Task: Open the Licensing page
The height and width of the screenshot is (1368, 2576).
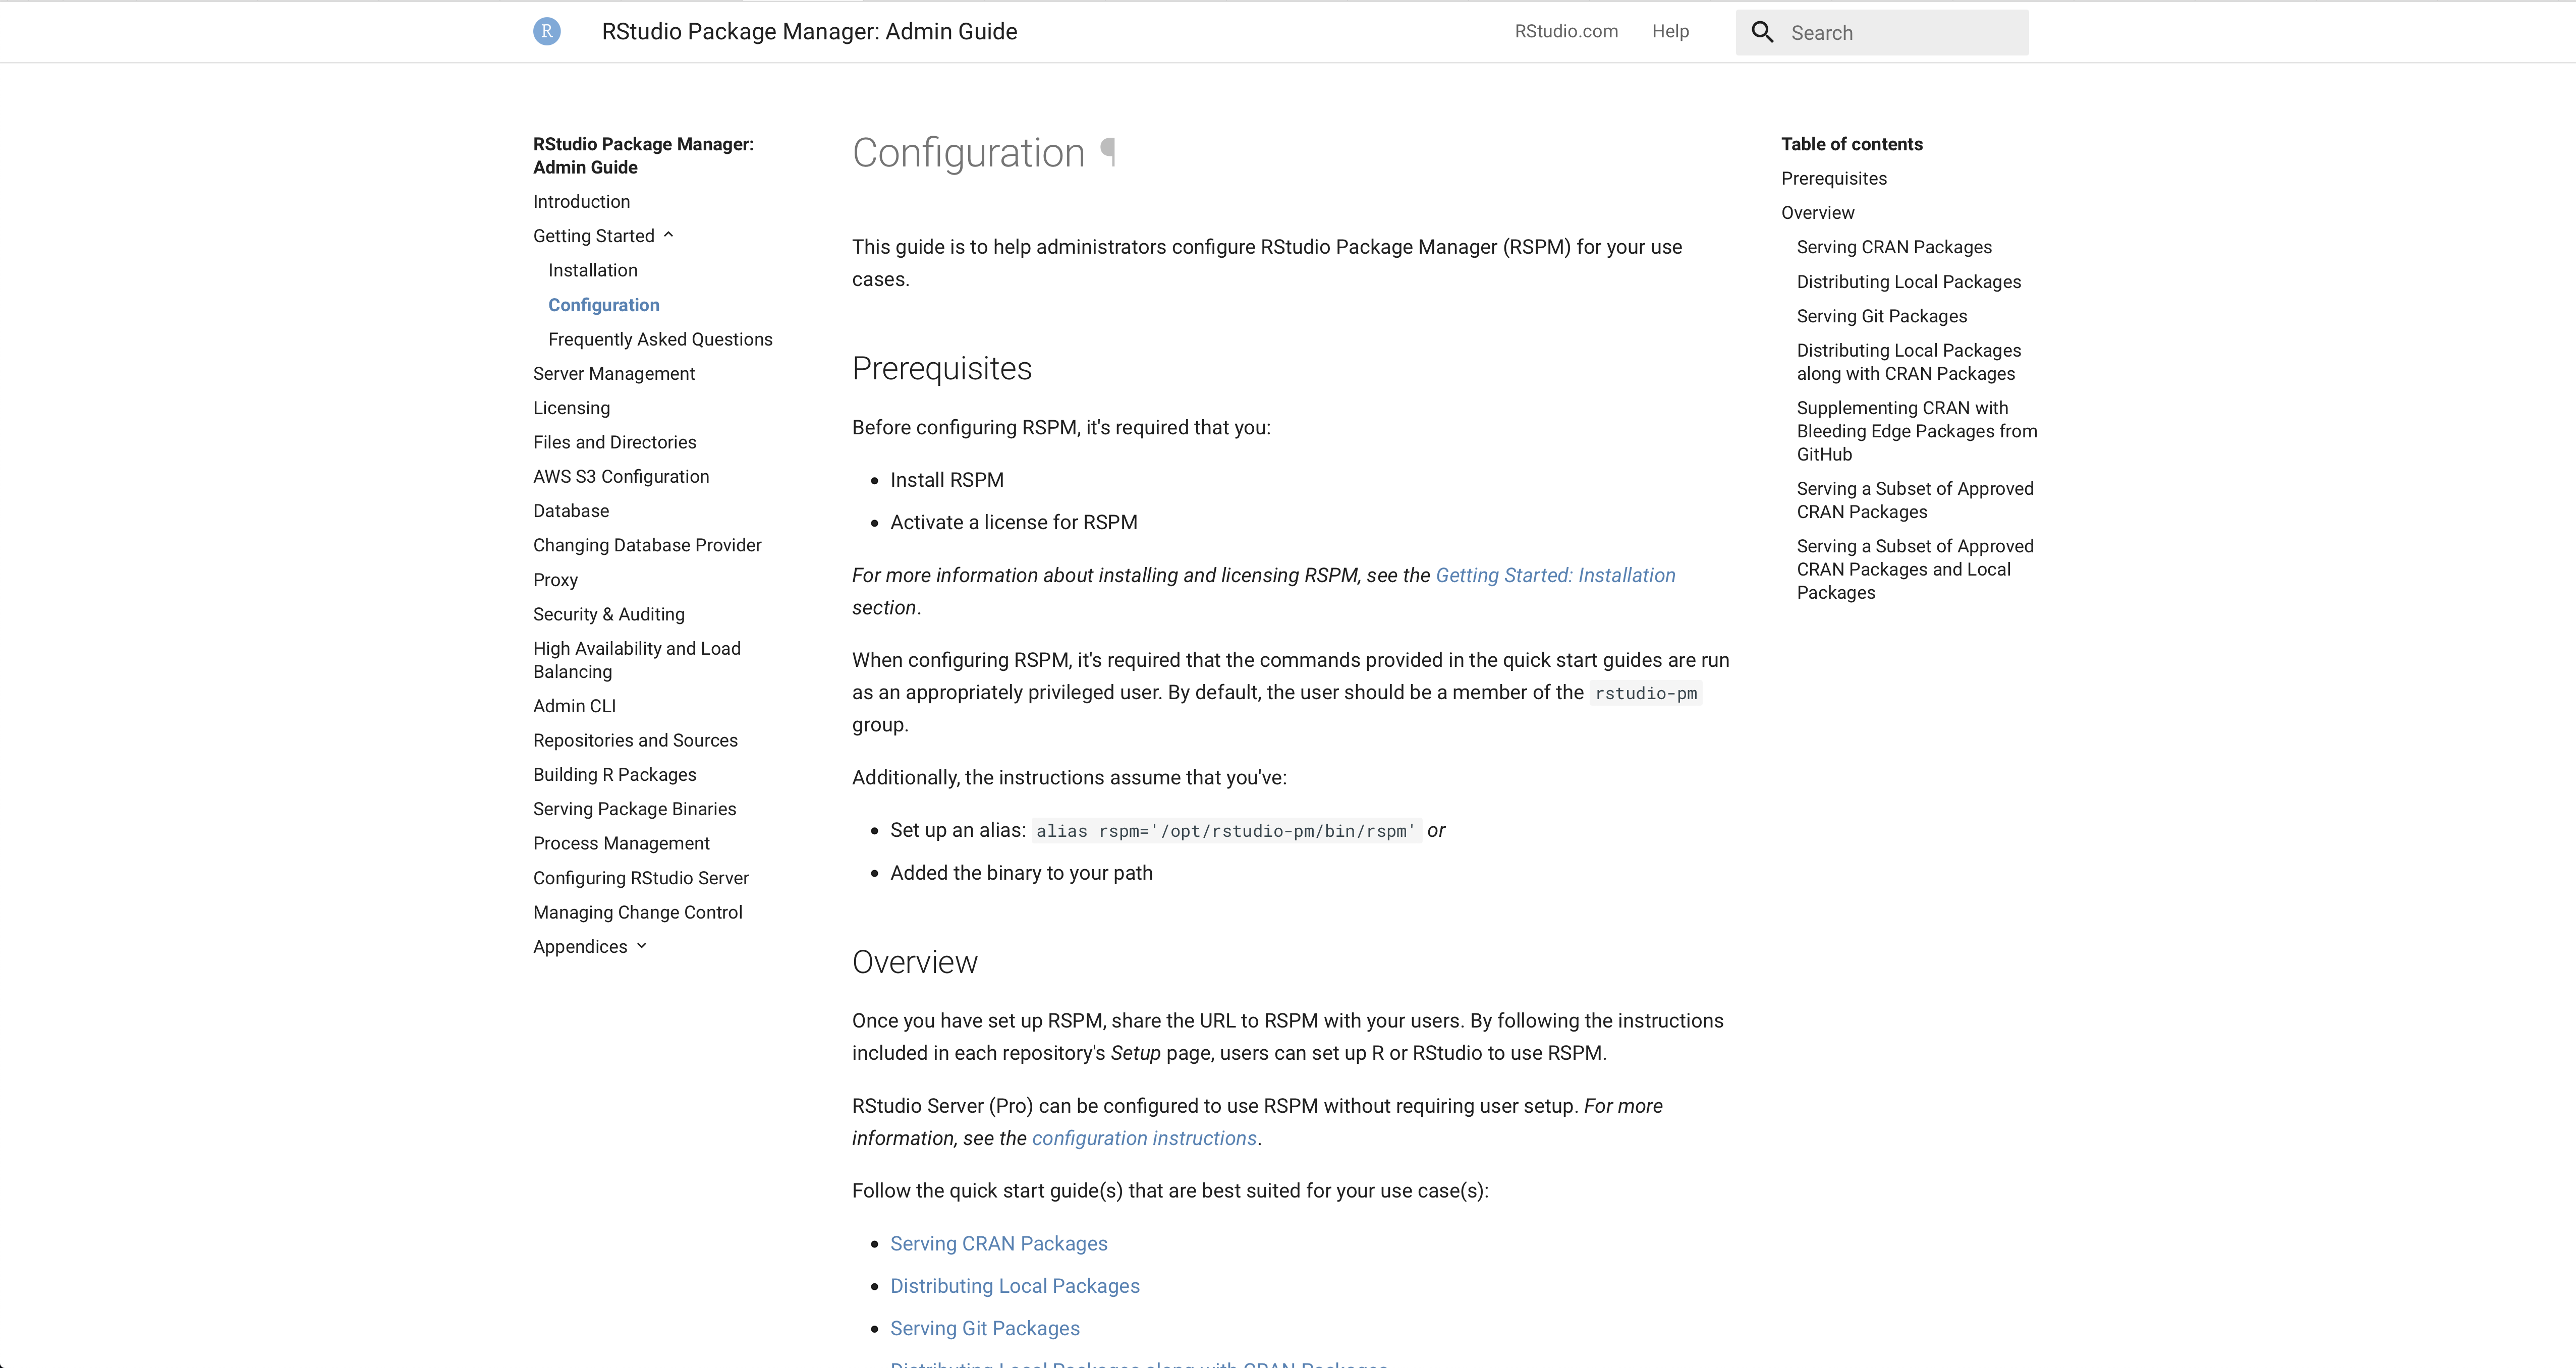Action: [x=571, y=408]
